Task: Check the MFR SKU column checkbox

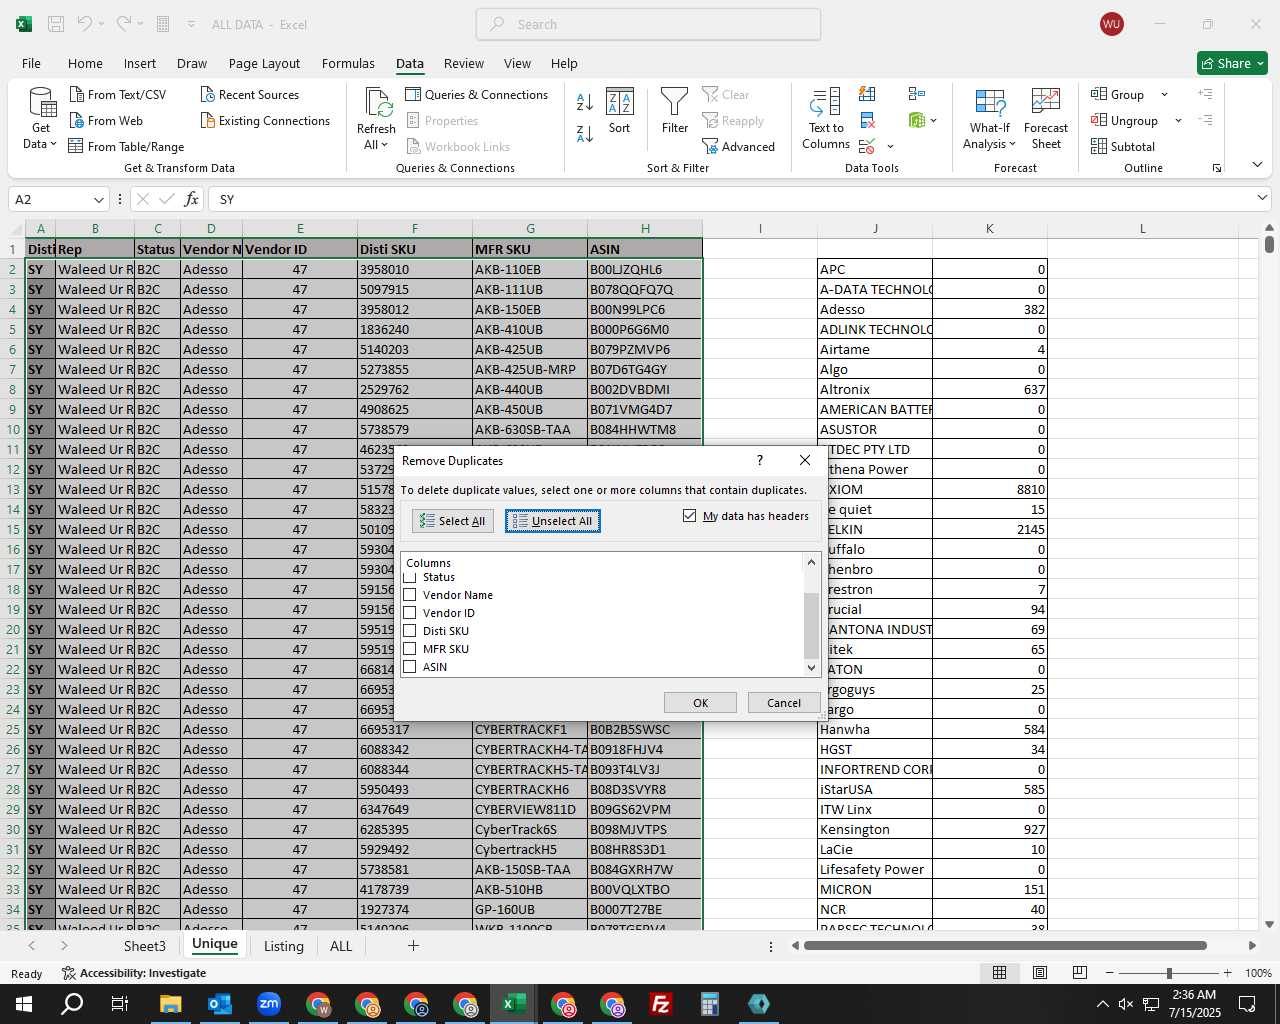Action: [409, 649]
